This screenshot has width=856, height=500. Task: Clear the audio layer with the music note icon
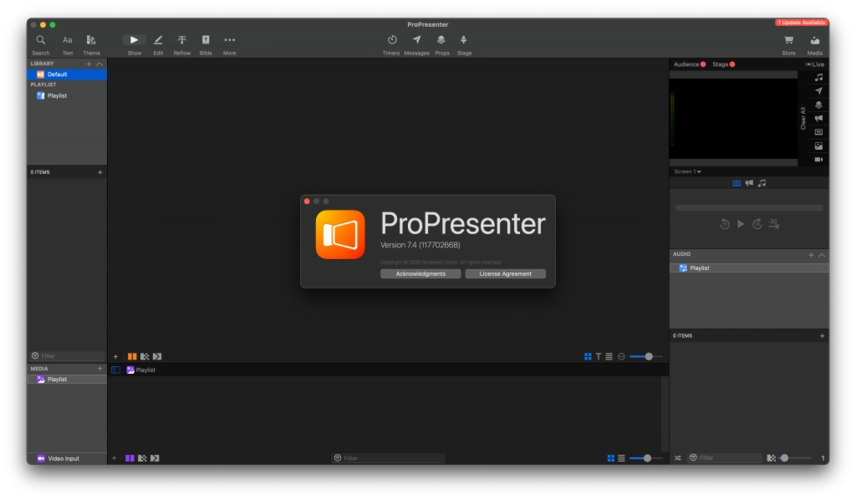(818, 77)
